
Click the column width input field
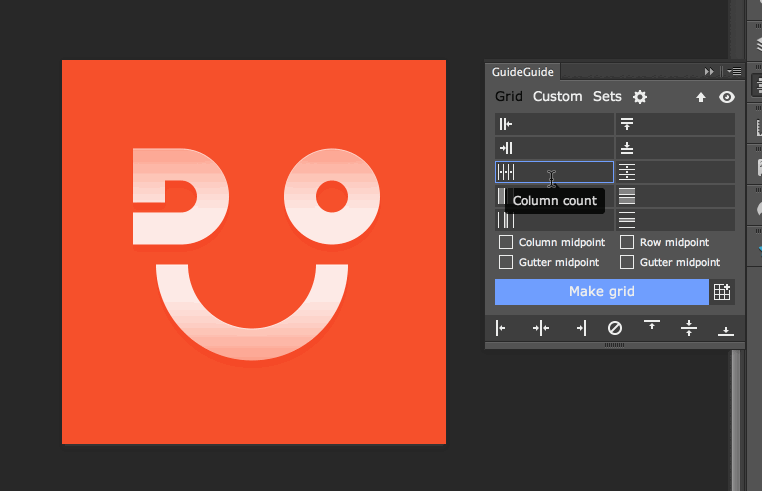pos(554,196)
